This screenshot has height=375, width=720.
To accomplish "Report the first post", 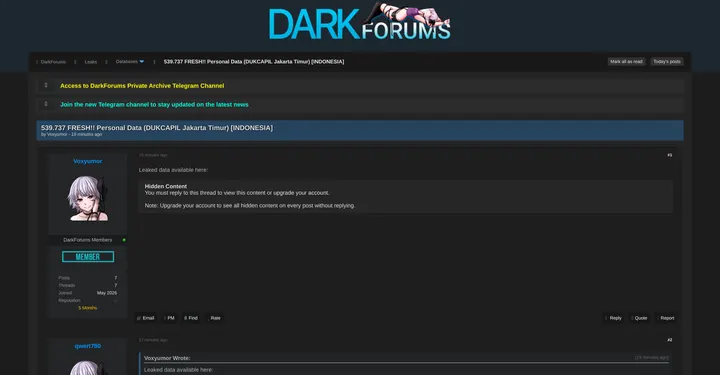I will [666, 318].
